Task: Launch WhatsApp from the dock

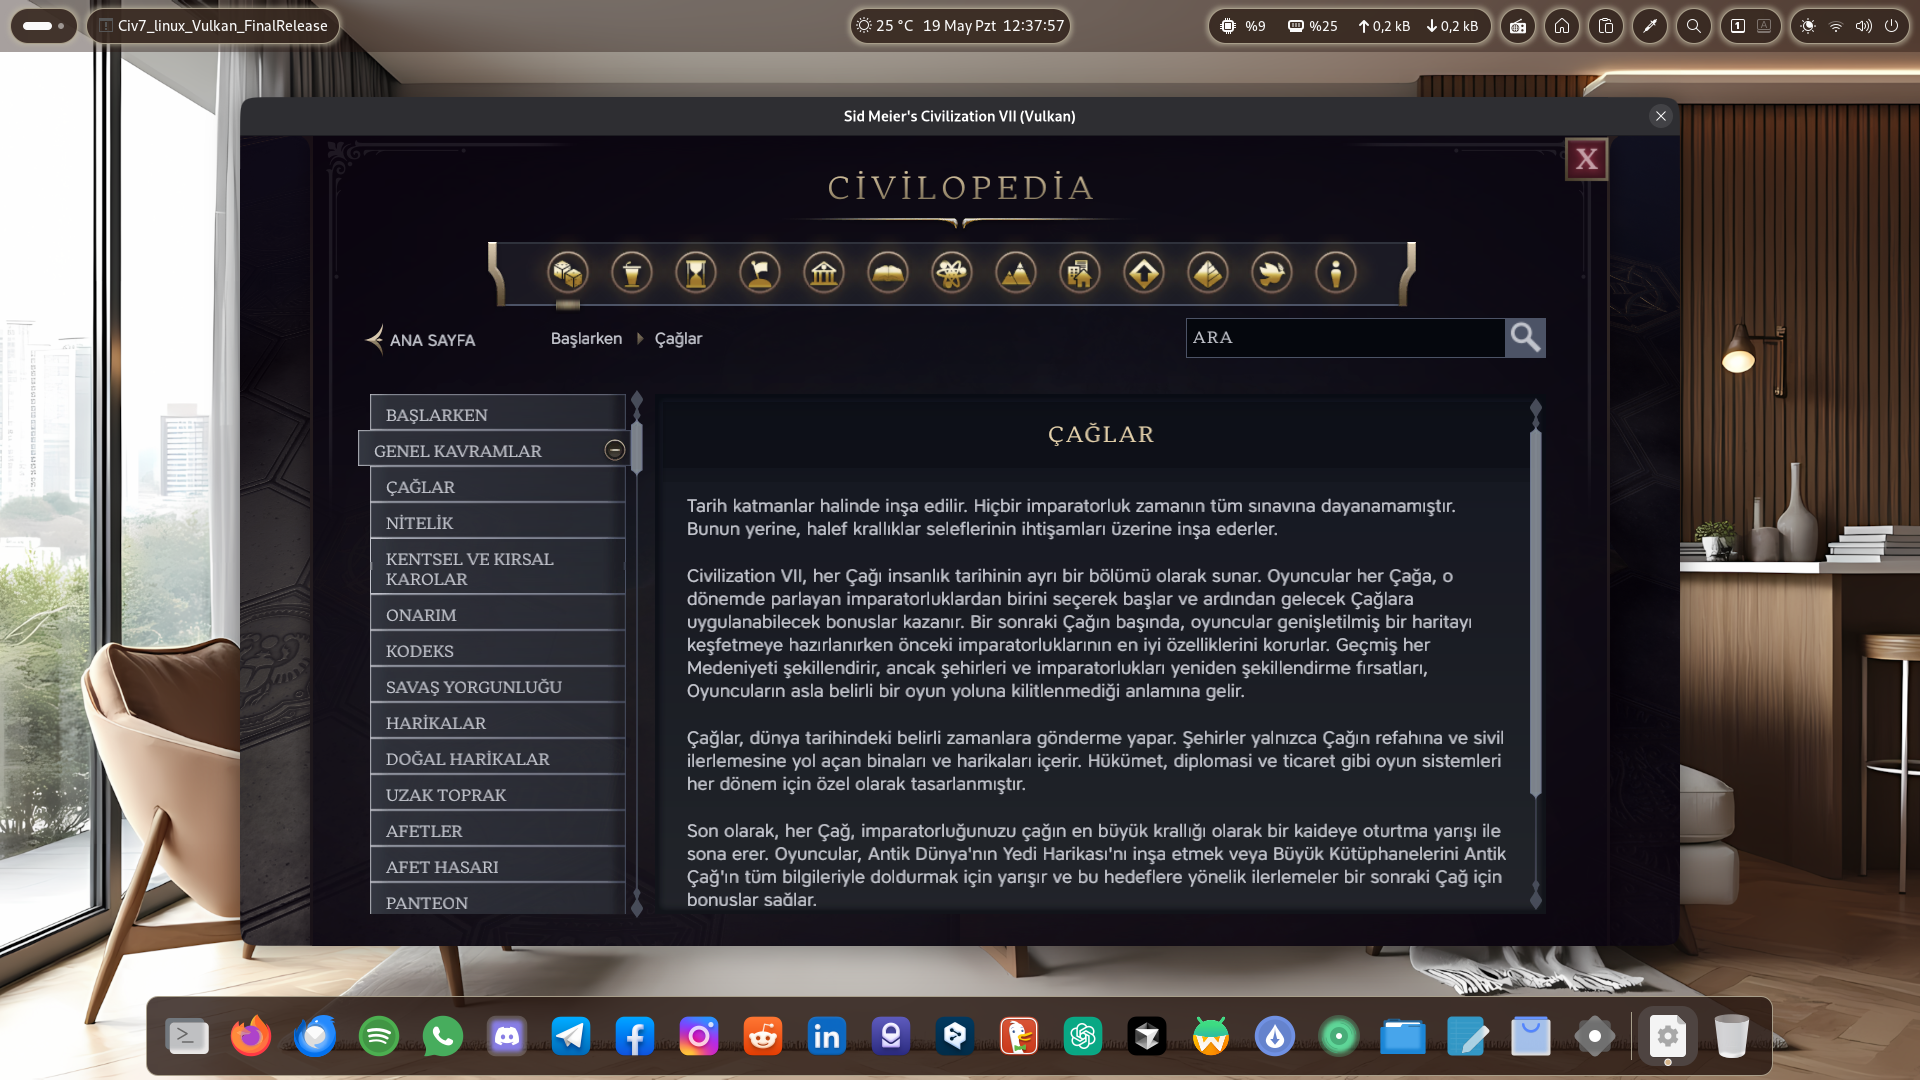Action: [443, 1037]
